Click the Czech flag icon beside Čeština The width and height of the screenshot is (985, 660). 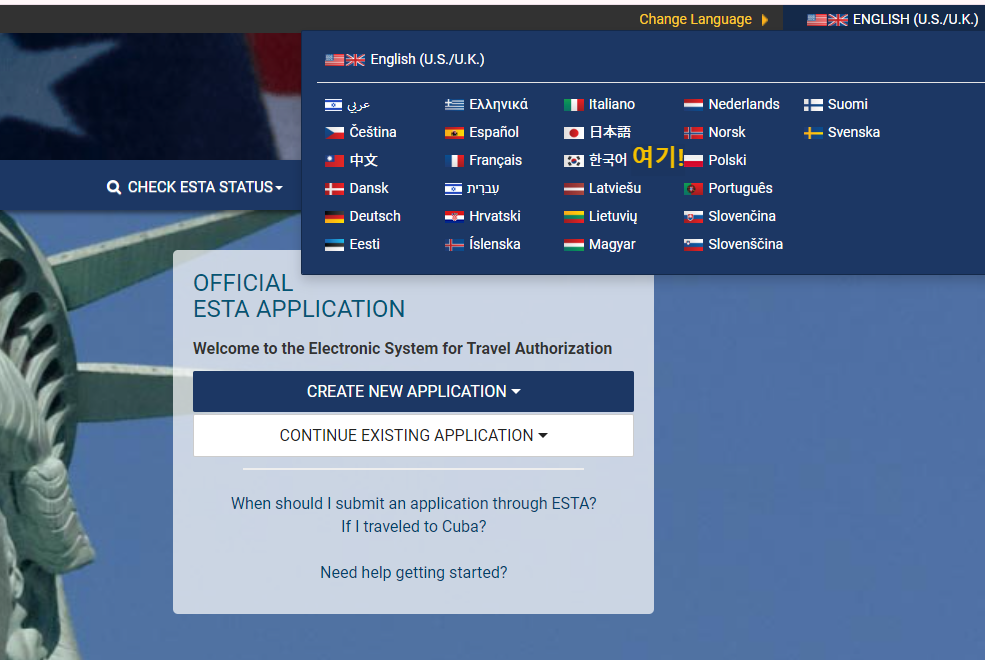[334, 133]
